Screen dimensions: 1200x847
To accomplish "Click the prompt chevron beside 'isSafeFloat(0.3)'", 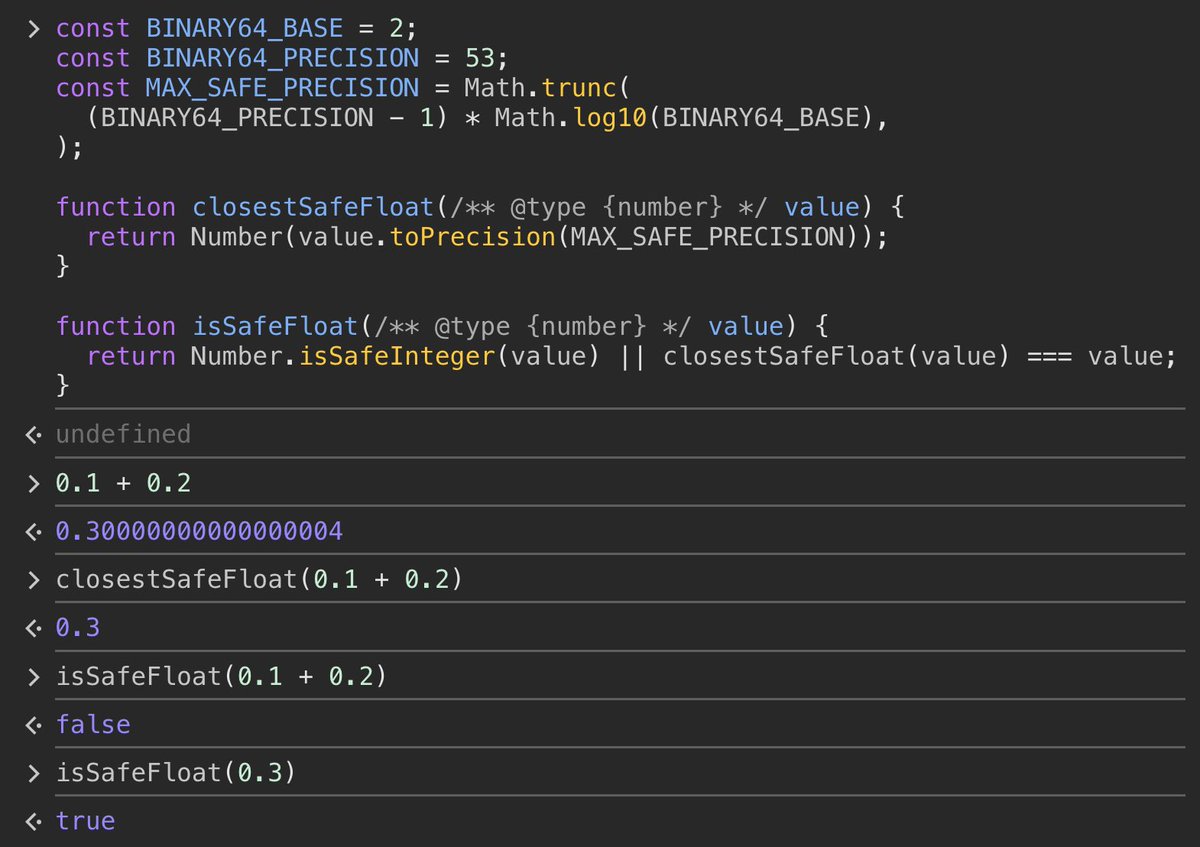I will [35, 774].
